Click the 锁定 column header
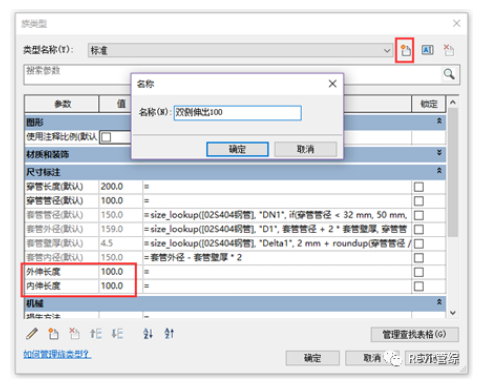This screenshot has width=495, height=389. coord(429,104)
